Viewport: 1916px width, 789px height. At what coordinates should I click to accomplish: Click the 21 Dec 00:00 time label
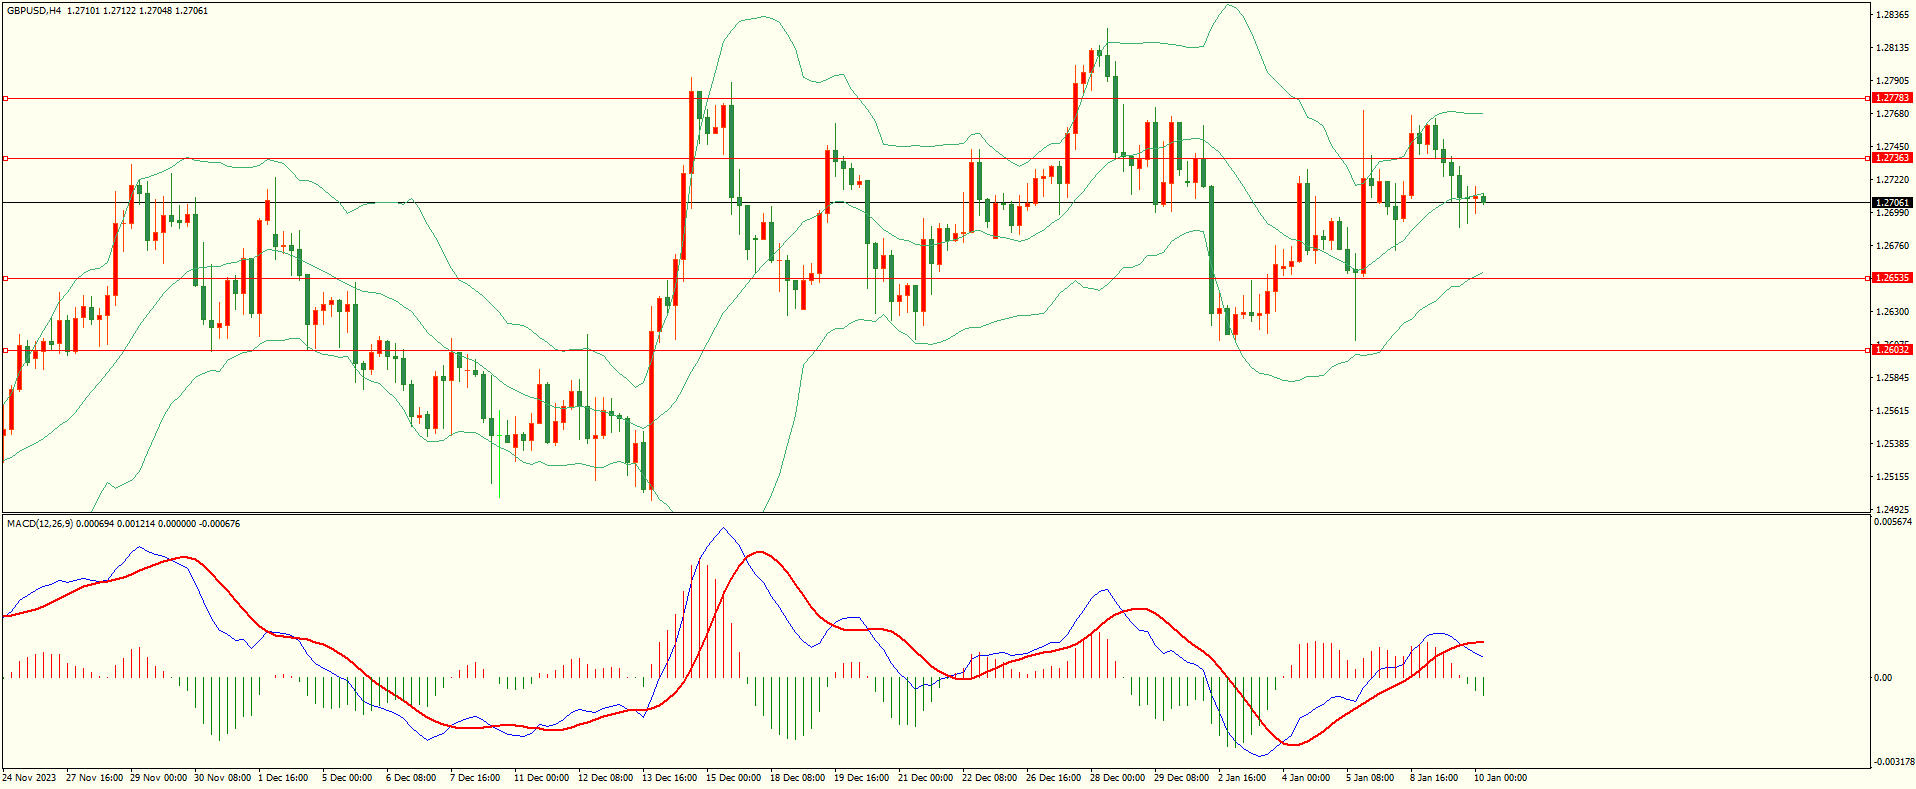925,778
